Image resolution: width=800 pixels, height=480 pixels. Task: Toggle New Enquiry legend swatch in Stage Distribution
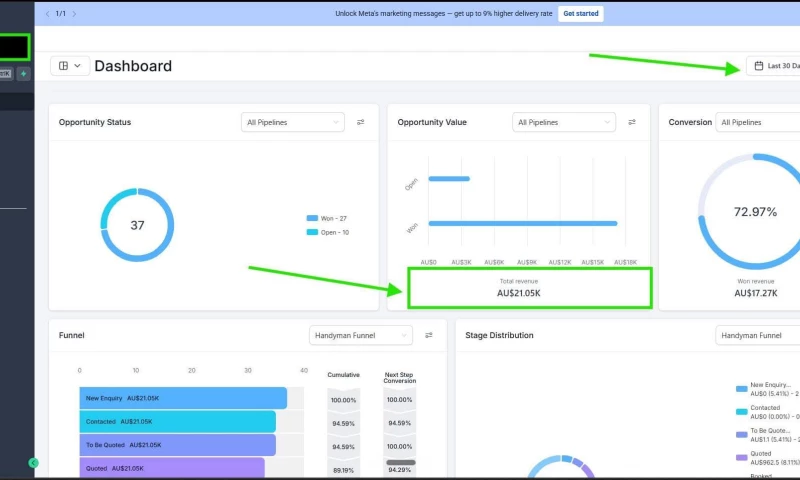coord(742,389)
